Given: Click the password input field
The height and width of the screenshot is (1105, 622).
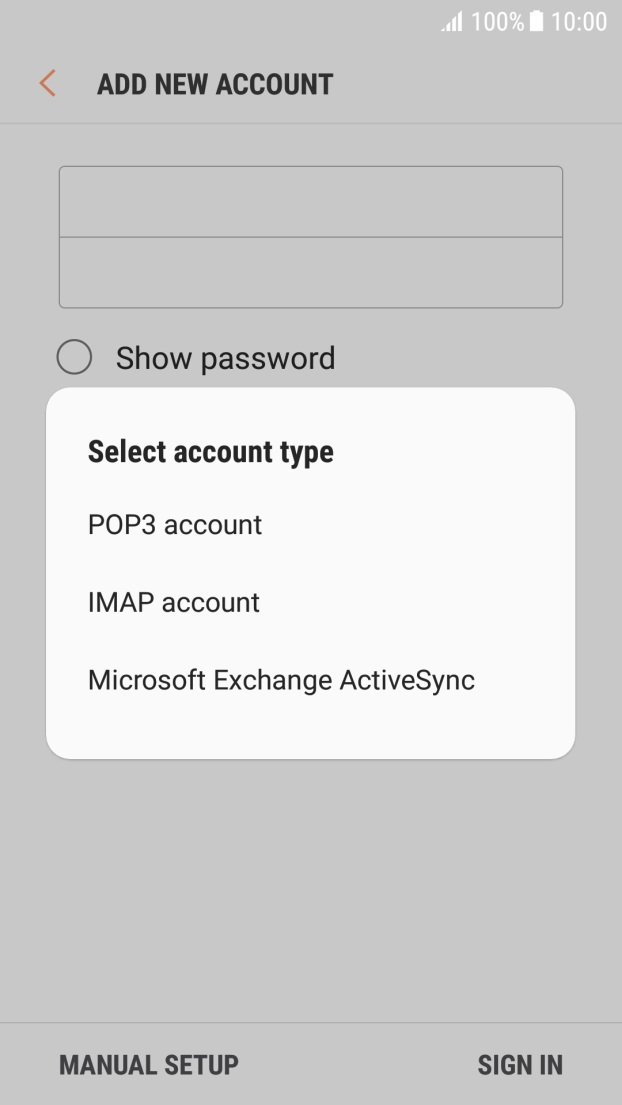Looking at the screenshot, I should [311, 271].
